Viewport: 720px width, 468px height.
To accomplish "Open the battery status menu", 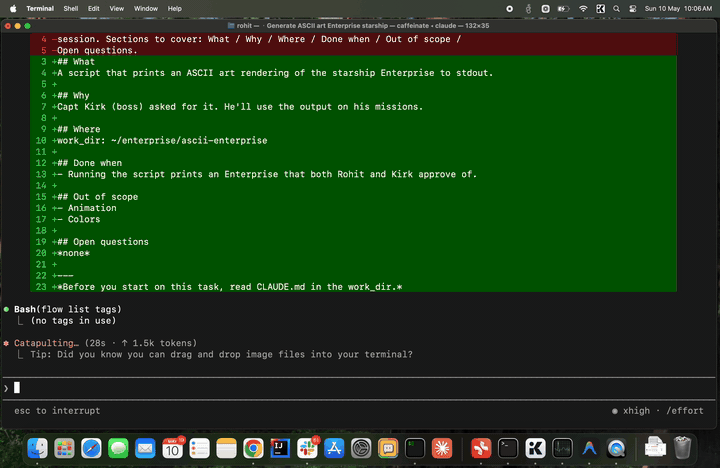I will tap(563, 8).
